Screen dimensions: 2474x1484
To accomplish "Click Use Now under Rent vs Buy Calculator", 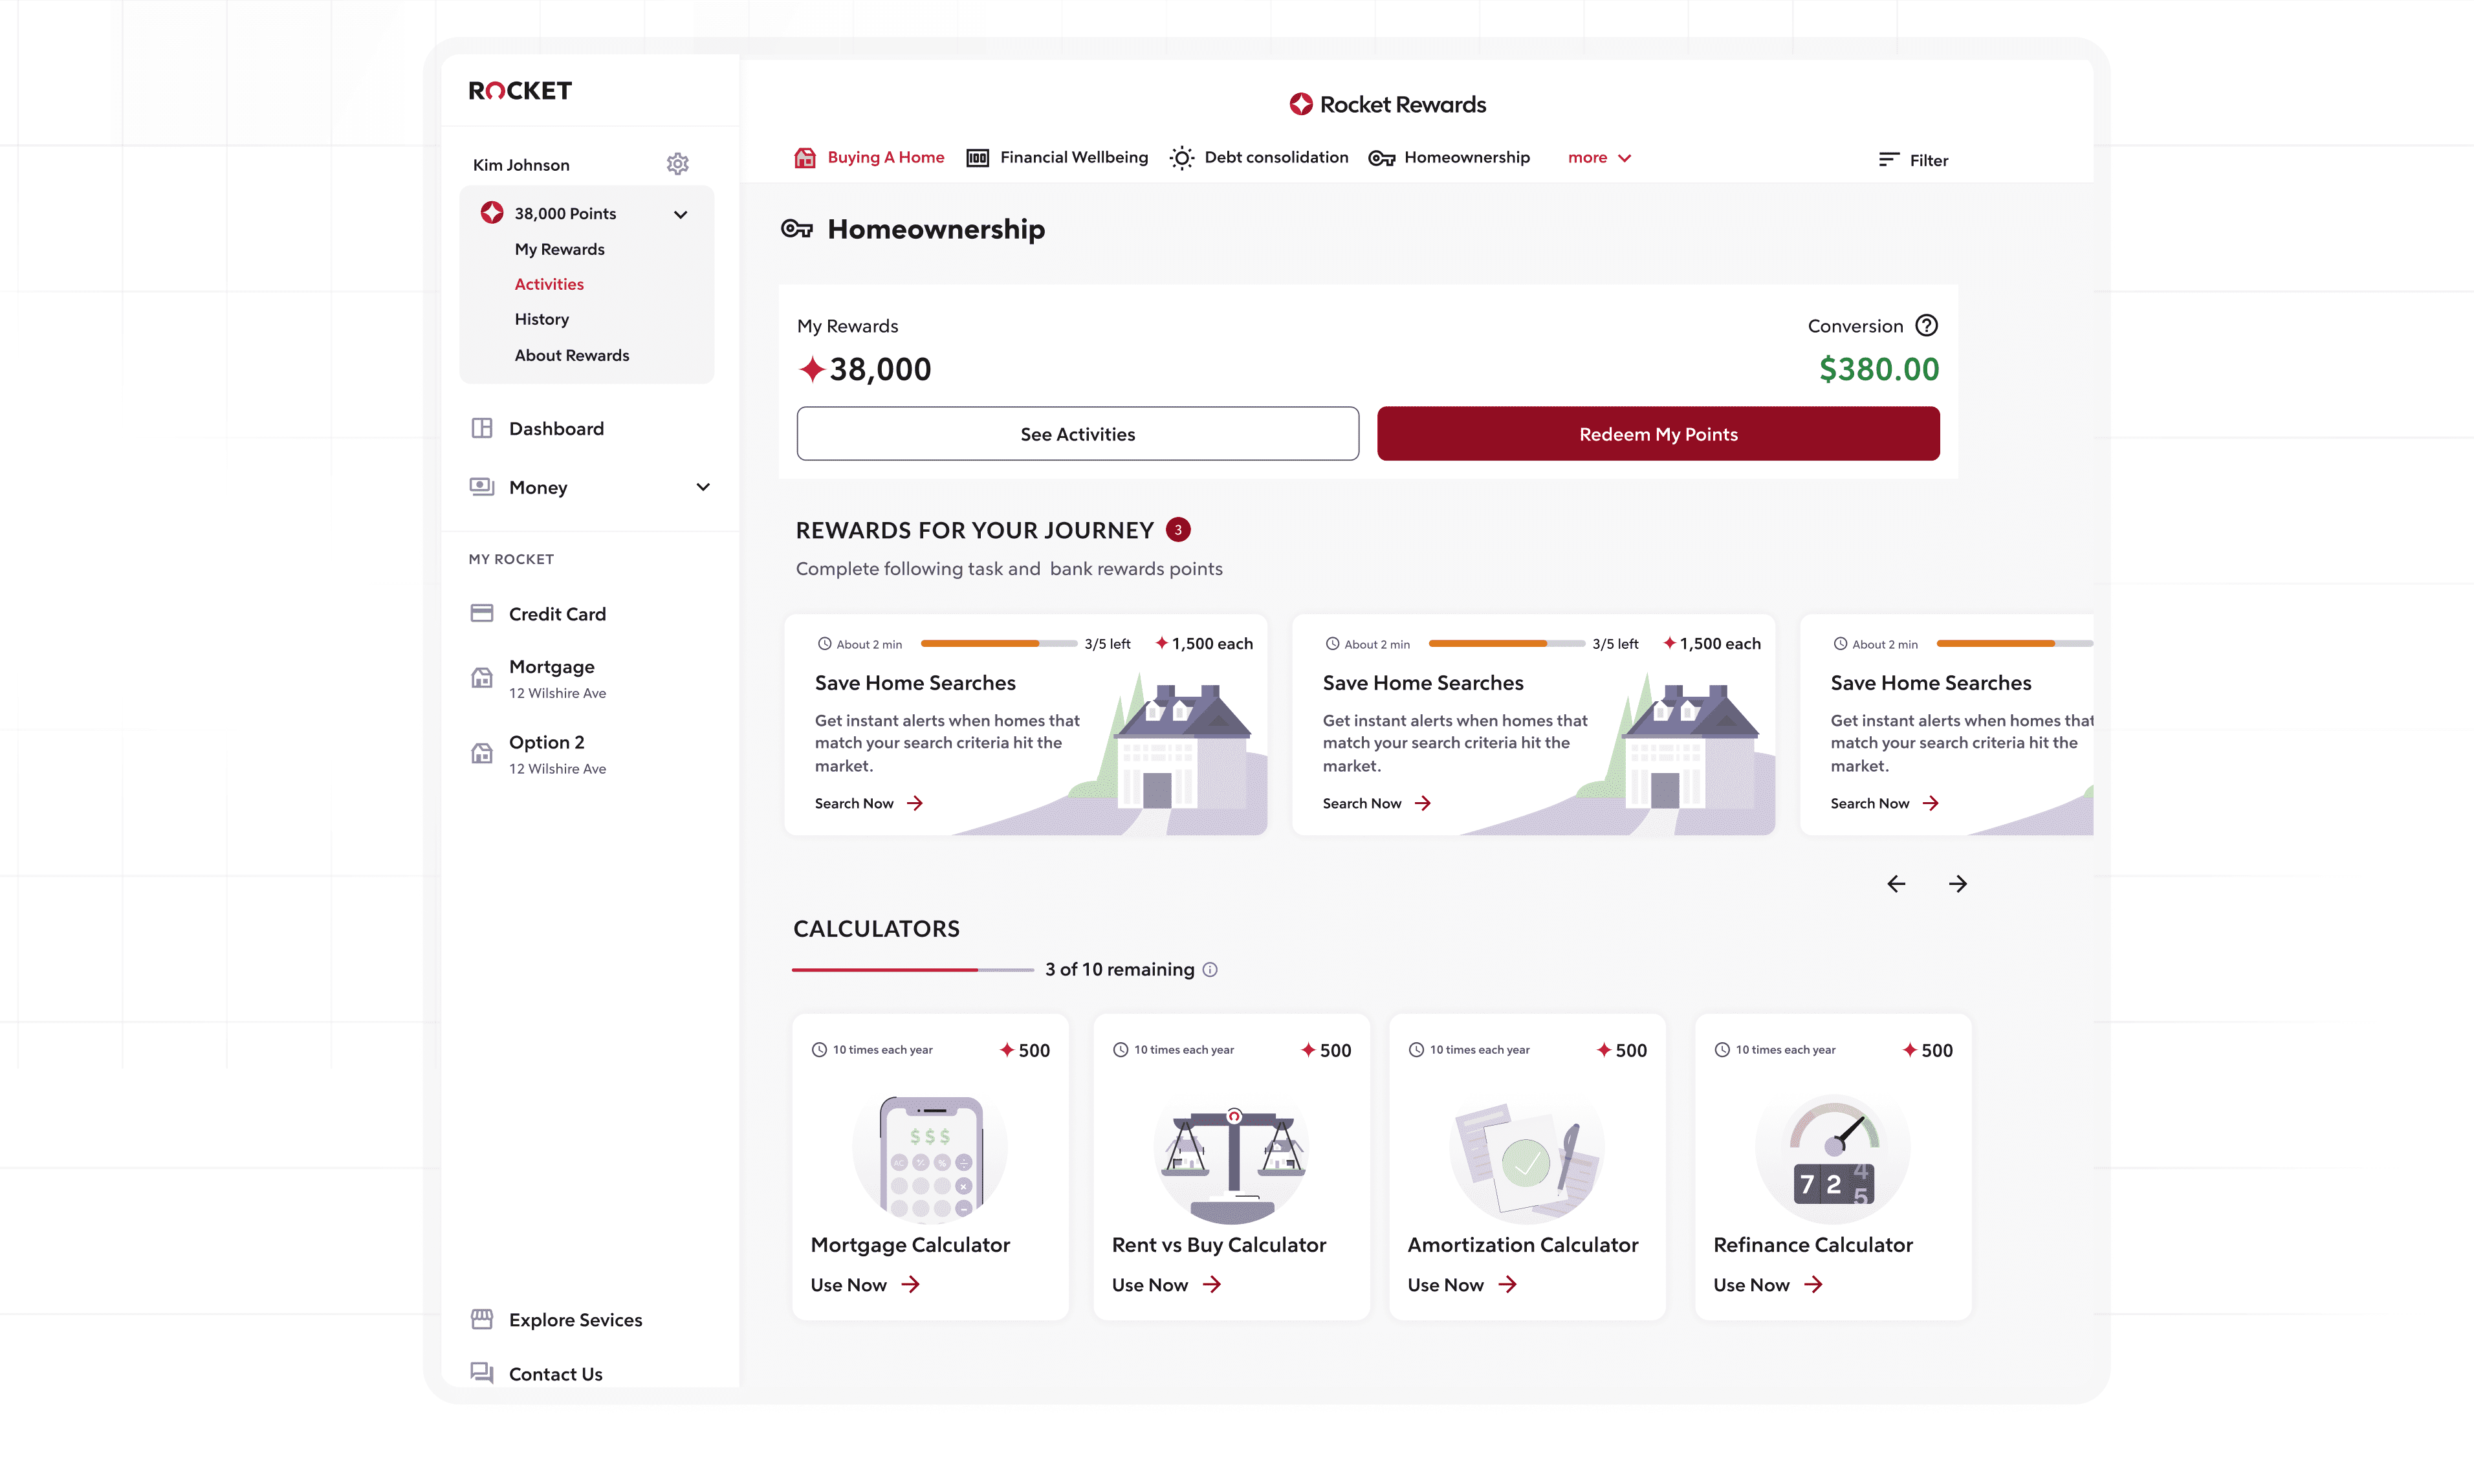I will (x=1167, y=1285).
